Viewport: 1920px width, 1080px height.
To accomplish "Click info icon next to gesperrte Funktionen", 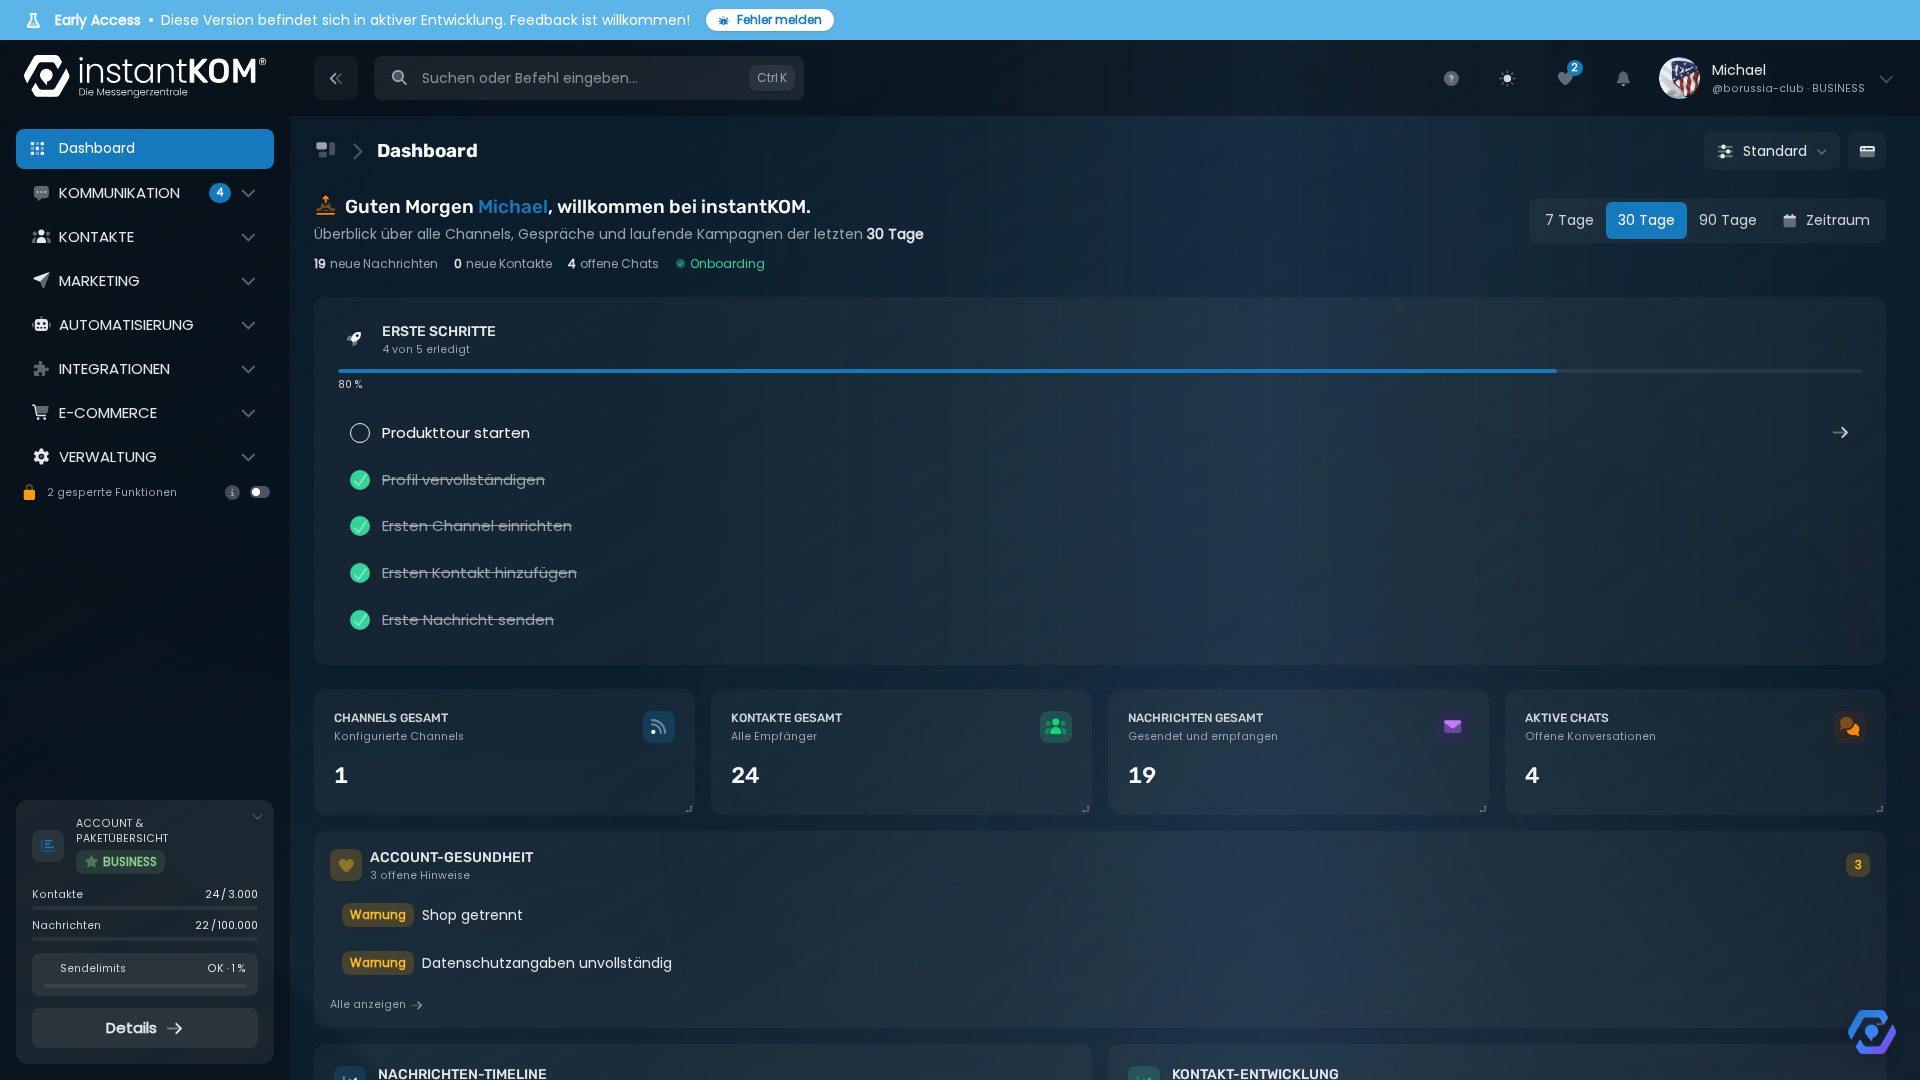I will 232,492.
